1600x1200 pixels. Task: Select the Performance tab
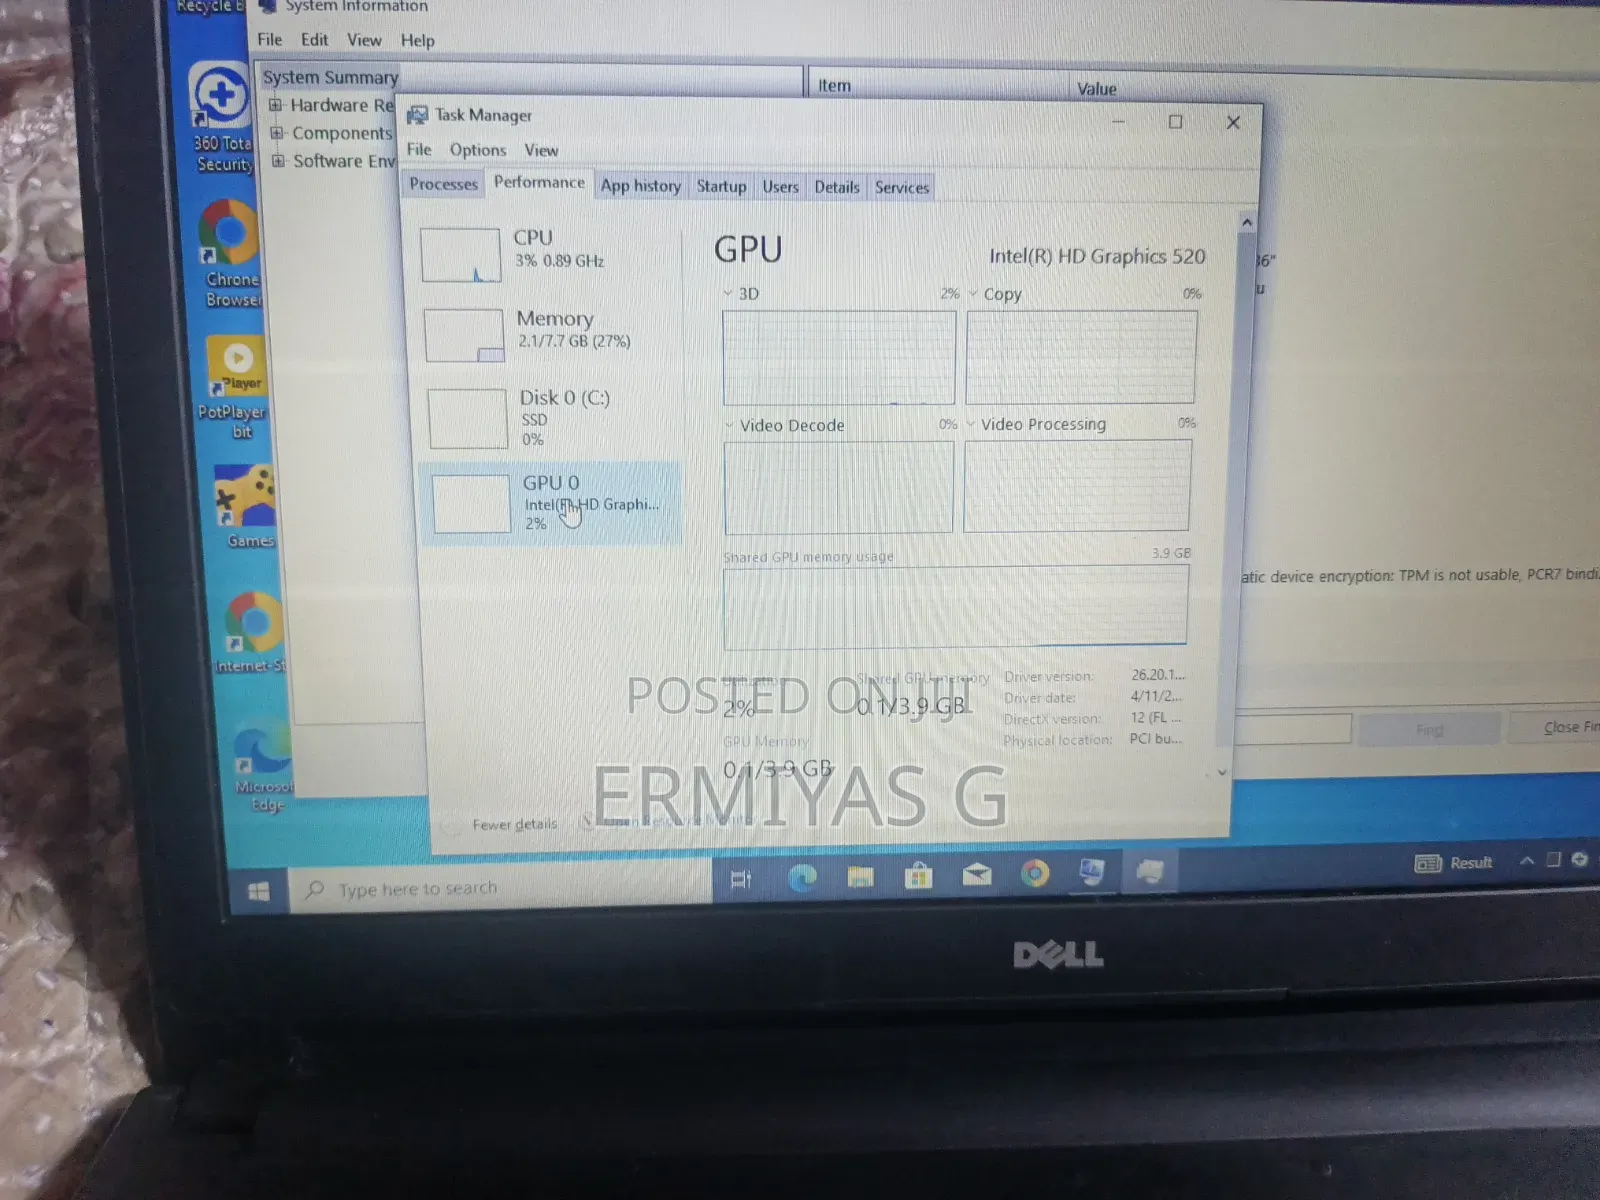coord(539,182)
